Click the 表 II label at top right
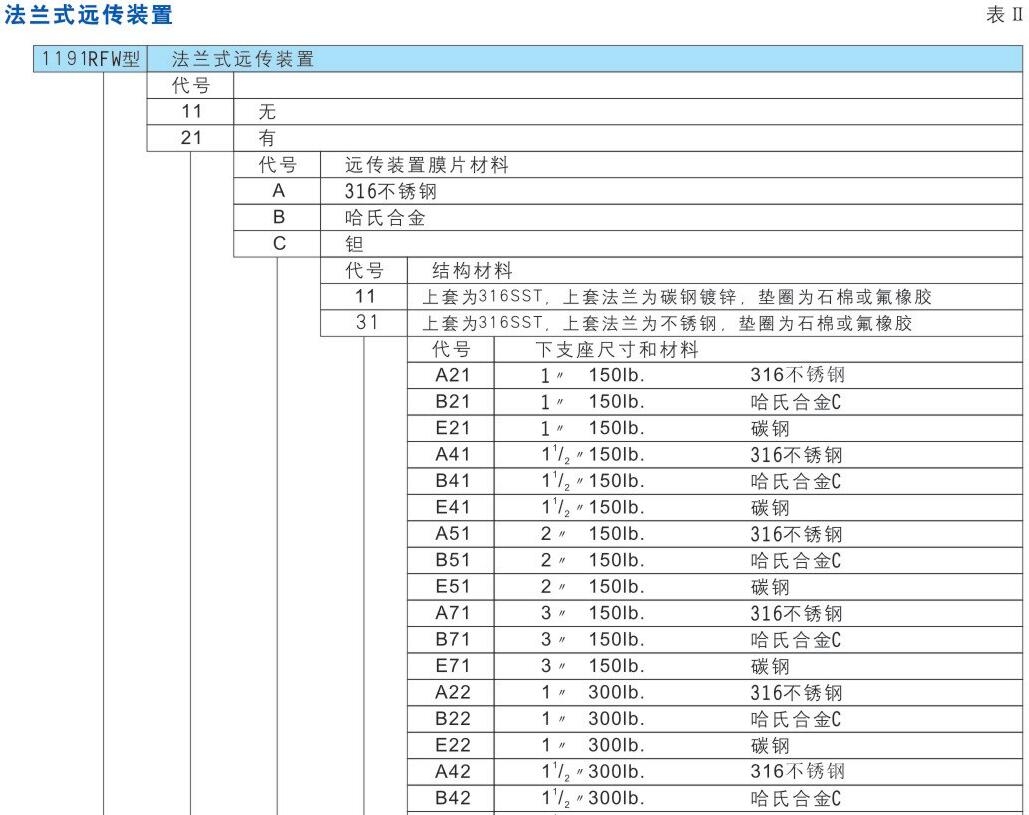The image size is (1029, 815). click(x=1004, y=16)
